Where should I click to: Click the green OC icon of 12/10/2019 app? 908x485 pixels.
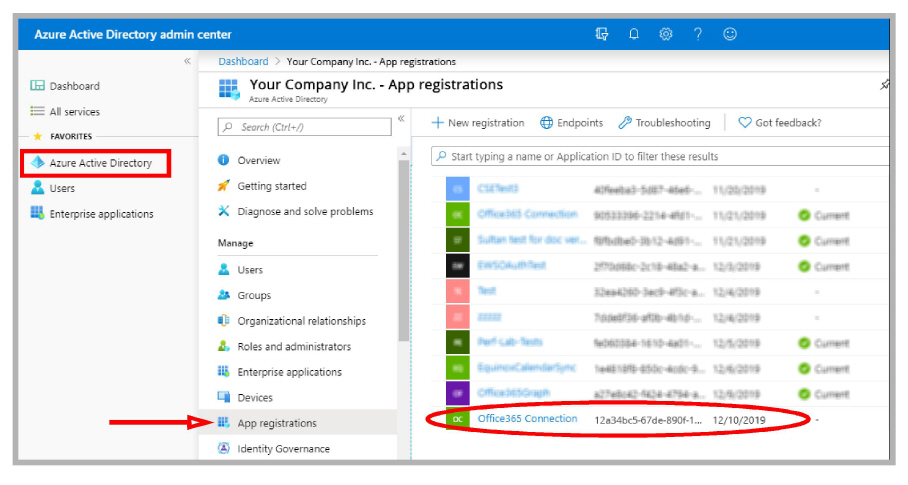(x=457, y=419)
